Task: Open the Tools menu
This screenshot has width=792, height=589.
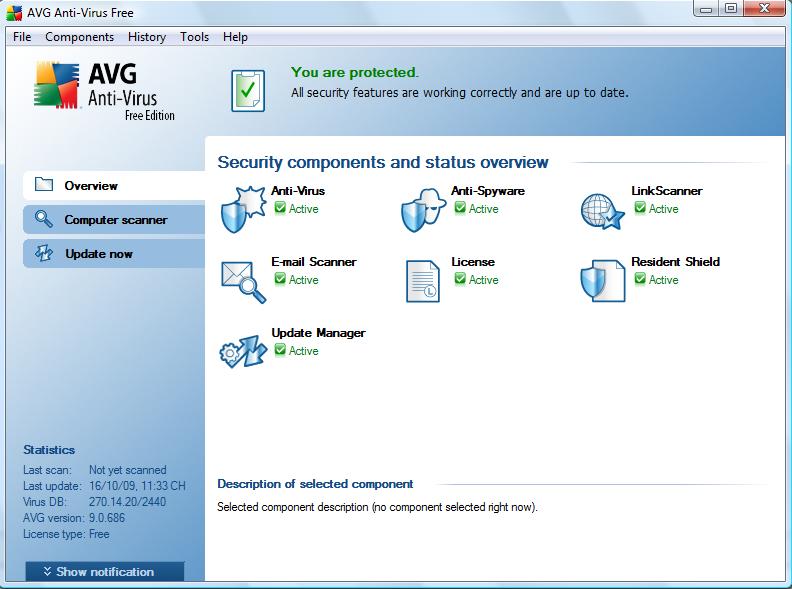Action: click(x=194, y=37)
